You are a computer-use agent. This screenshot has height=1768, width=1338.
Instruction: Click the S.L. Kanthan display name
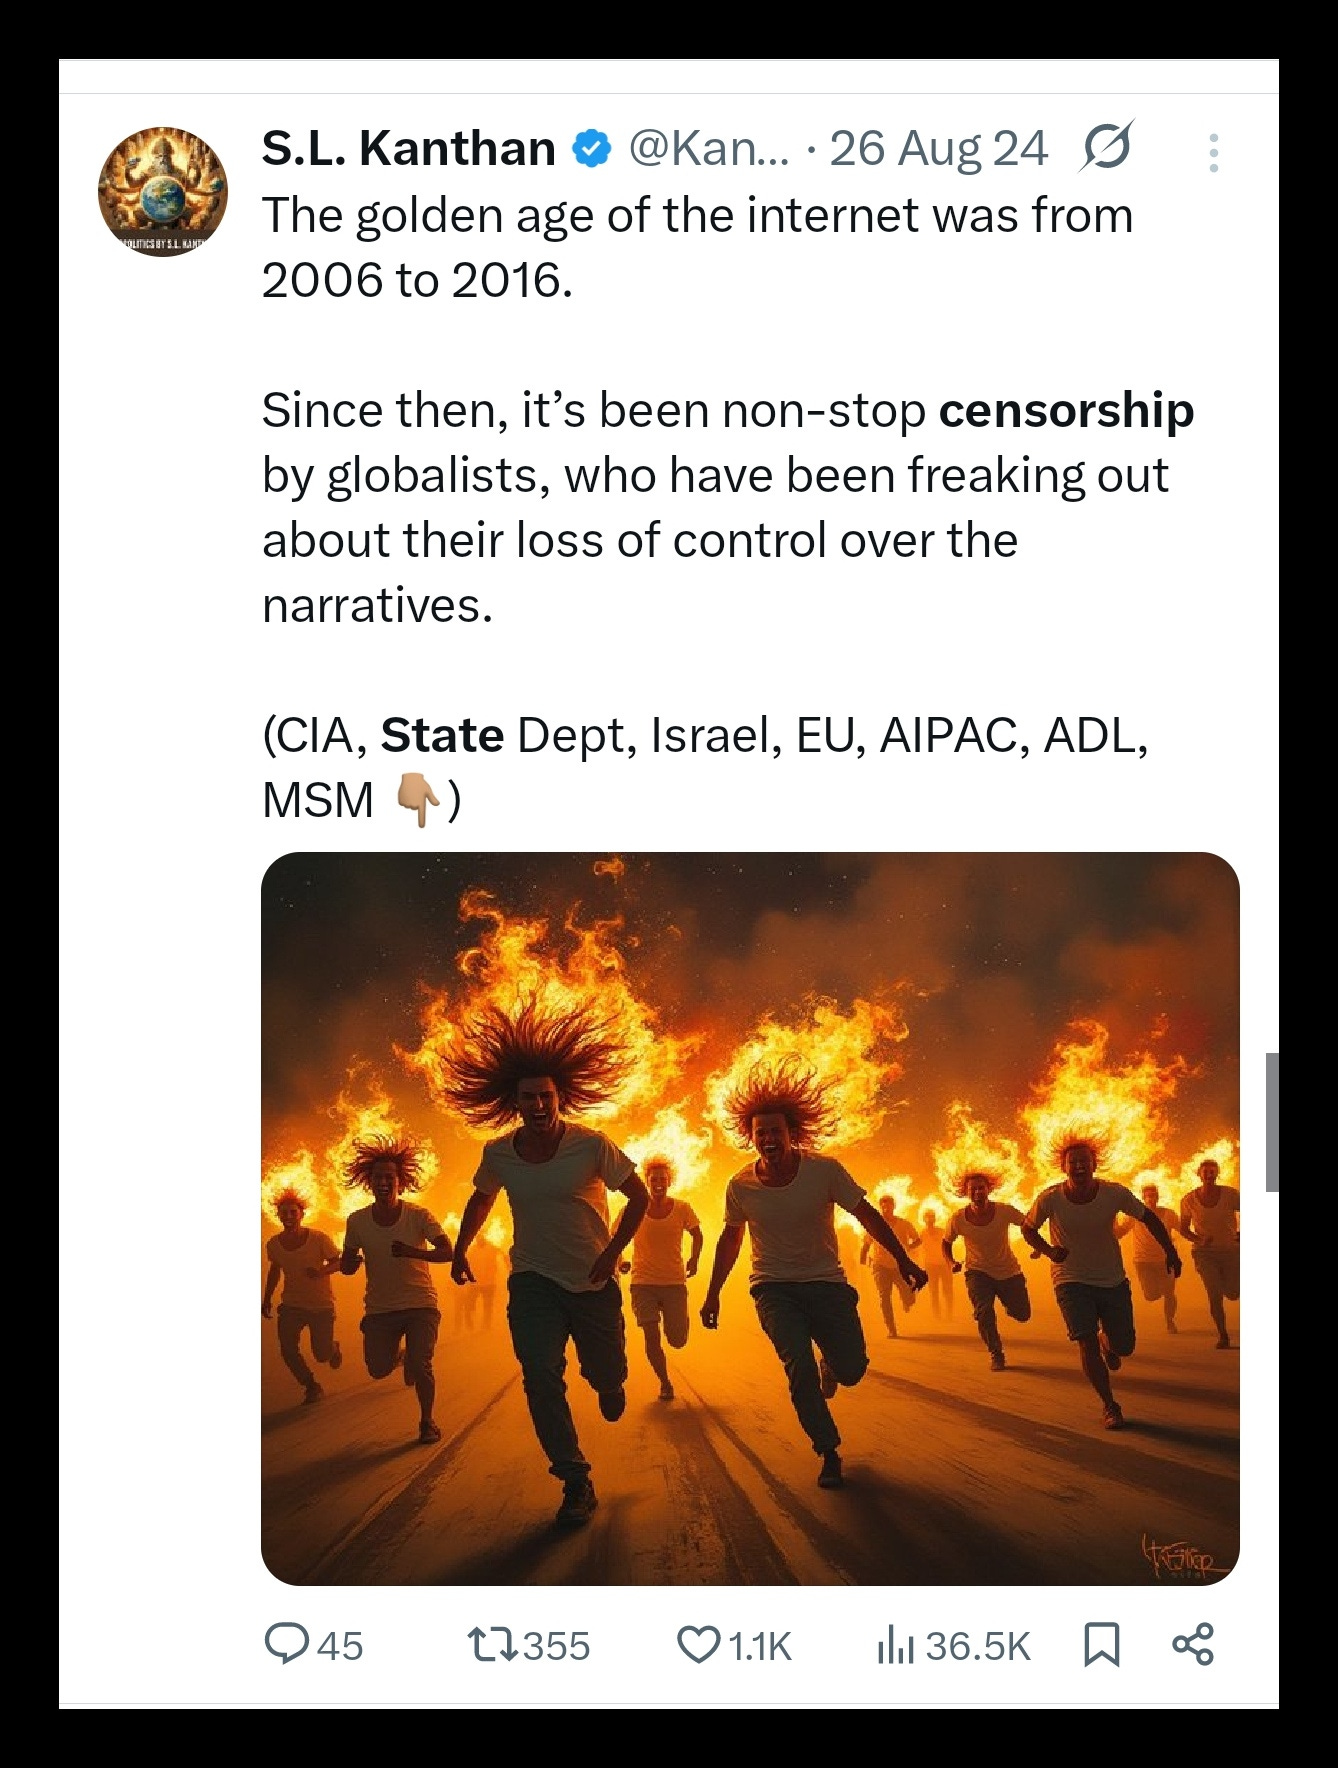[409, 149]
